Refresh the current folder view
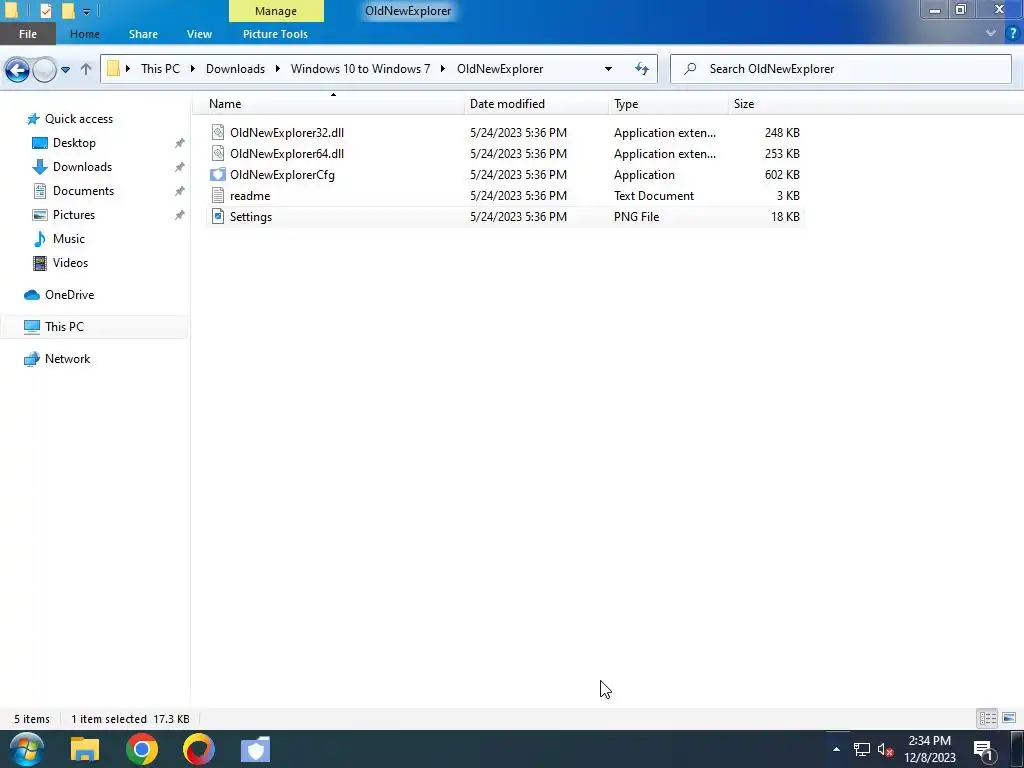 [x=642, y=69]
